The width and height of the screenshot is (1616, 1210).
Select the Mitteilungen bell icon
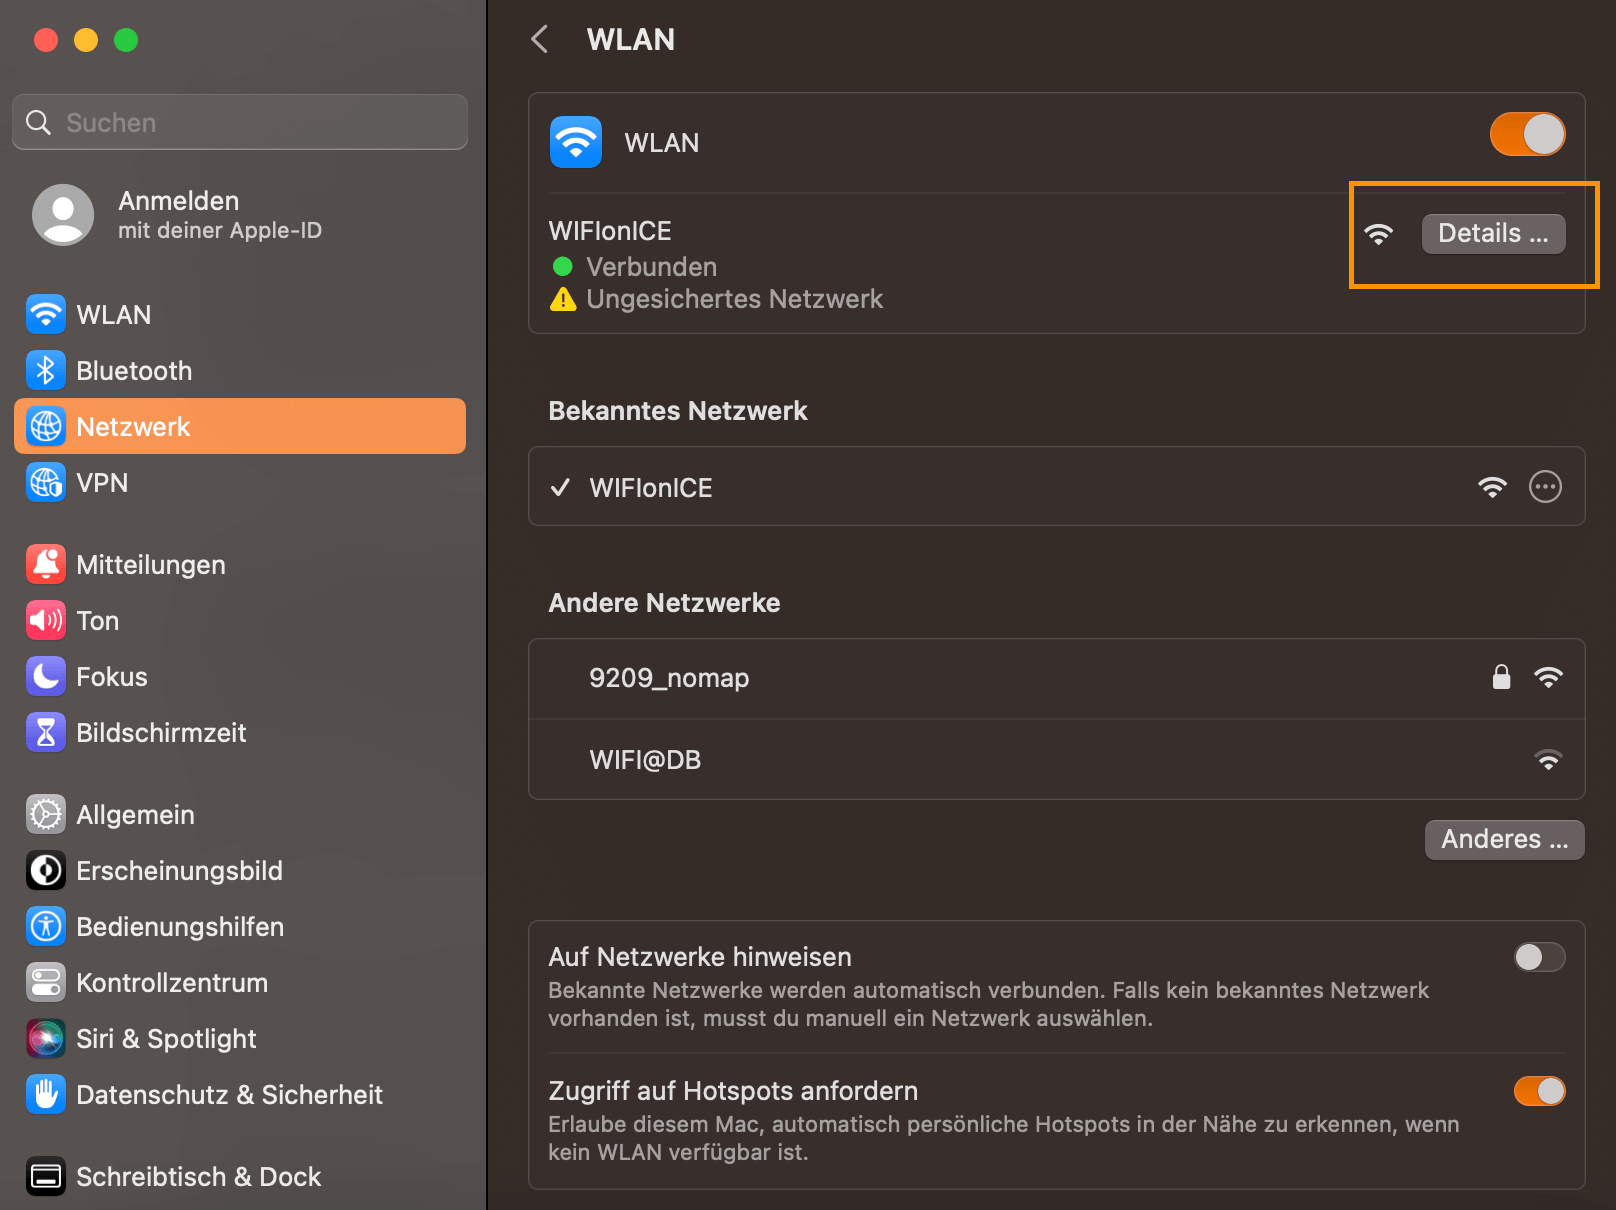45,564
